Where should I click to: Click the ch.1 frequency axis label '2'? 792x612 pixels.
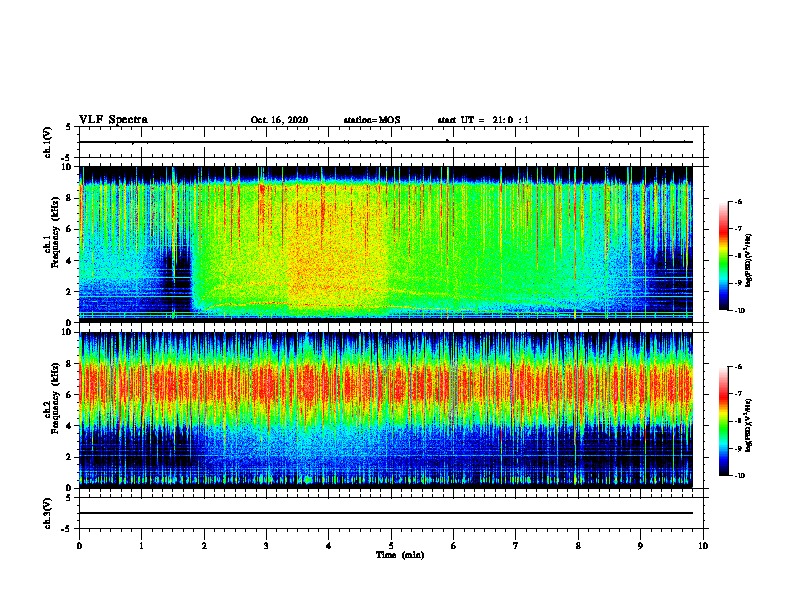pyautogui.click(x=69, y=292)
